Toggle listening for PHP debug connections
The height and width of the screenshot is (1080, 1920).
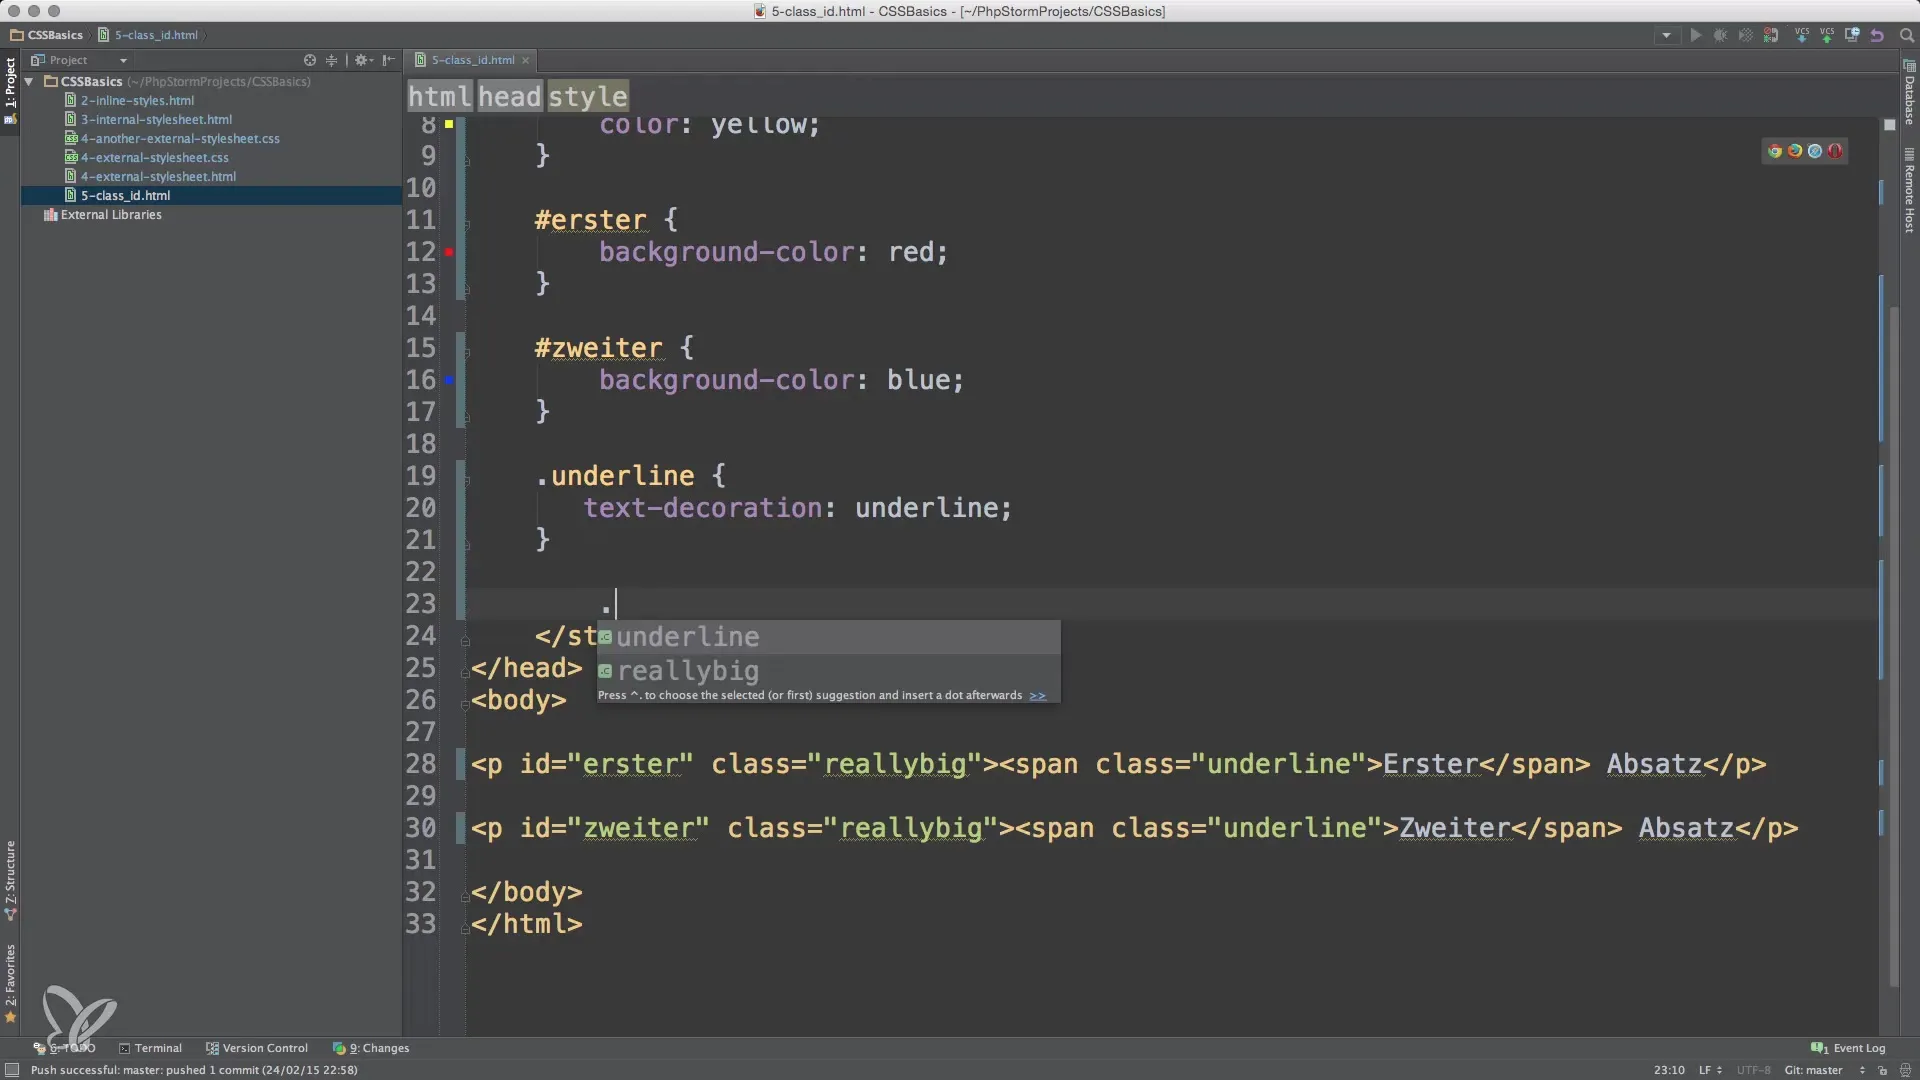click(x=1771, y=35)
